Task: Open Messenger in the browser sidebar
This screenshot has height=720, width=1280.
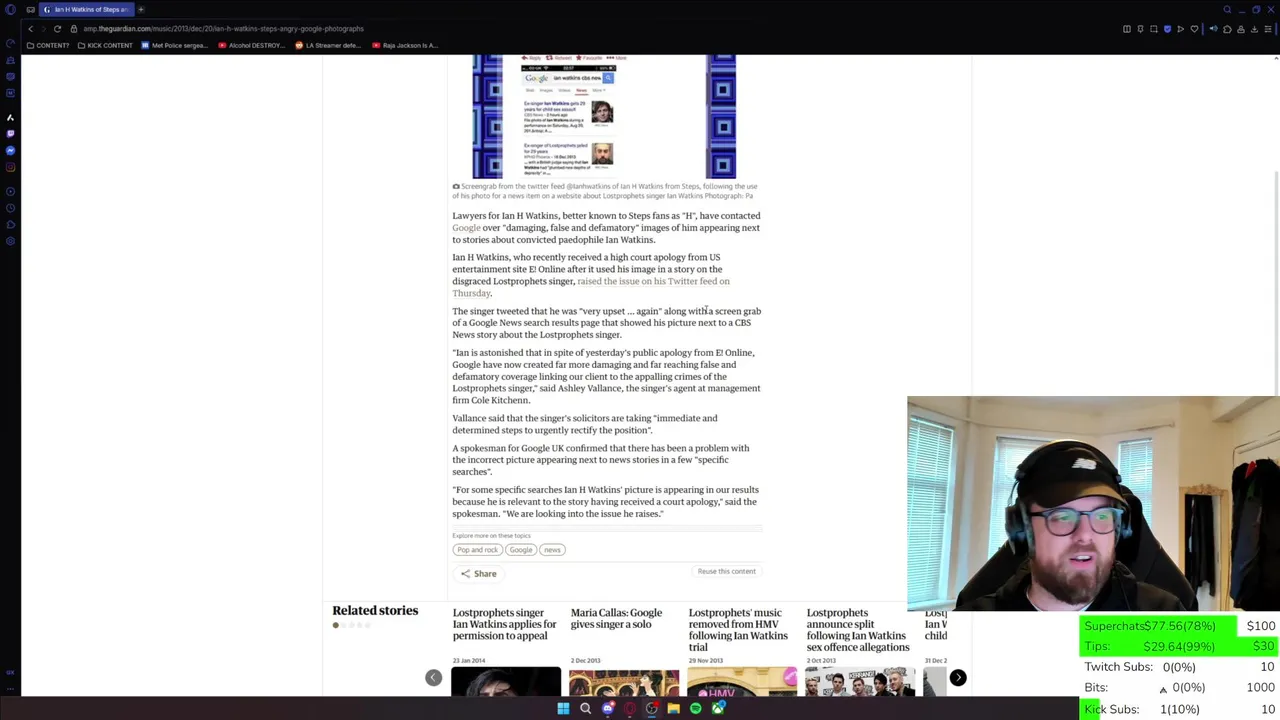Action: (10, 151)
